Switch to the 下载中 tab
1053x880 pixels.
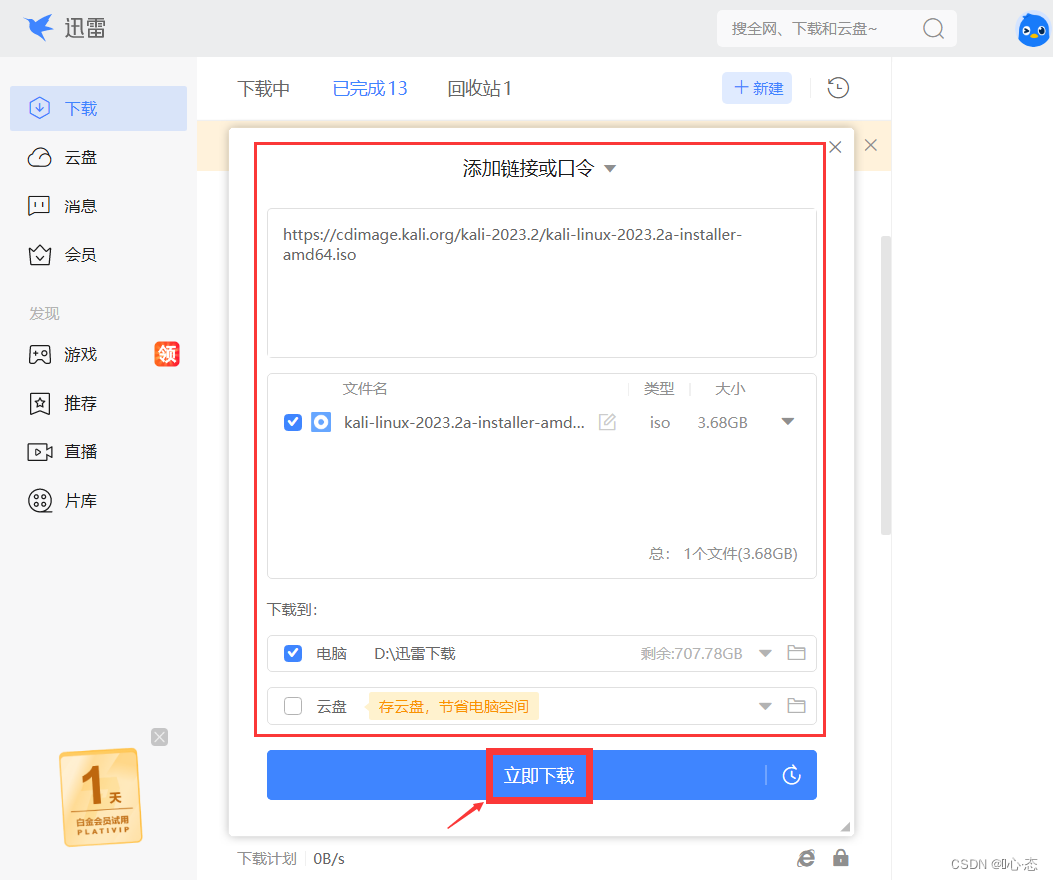pyautogui.click(x=263, y=88)
